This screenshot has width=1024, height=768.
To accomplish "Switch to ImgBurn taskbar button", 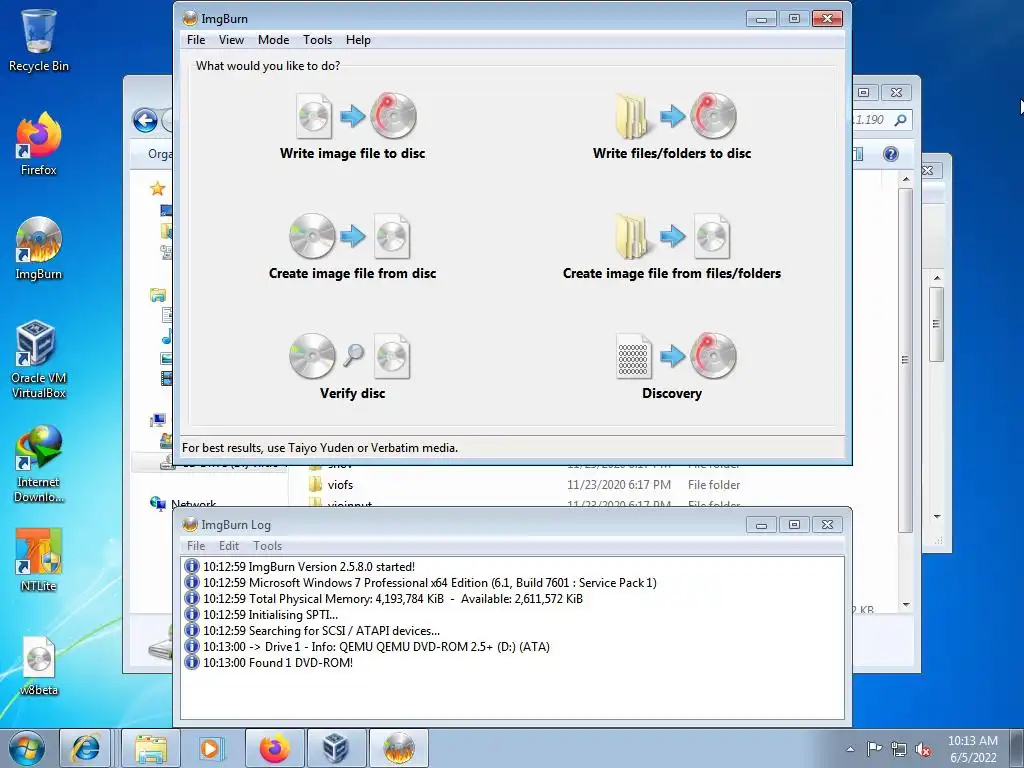I will (x=398, y=748).
